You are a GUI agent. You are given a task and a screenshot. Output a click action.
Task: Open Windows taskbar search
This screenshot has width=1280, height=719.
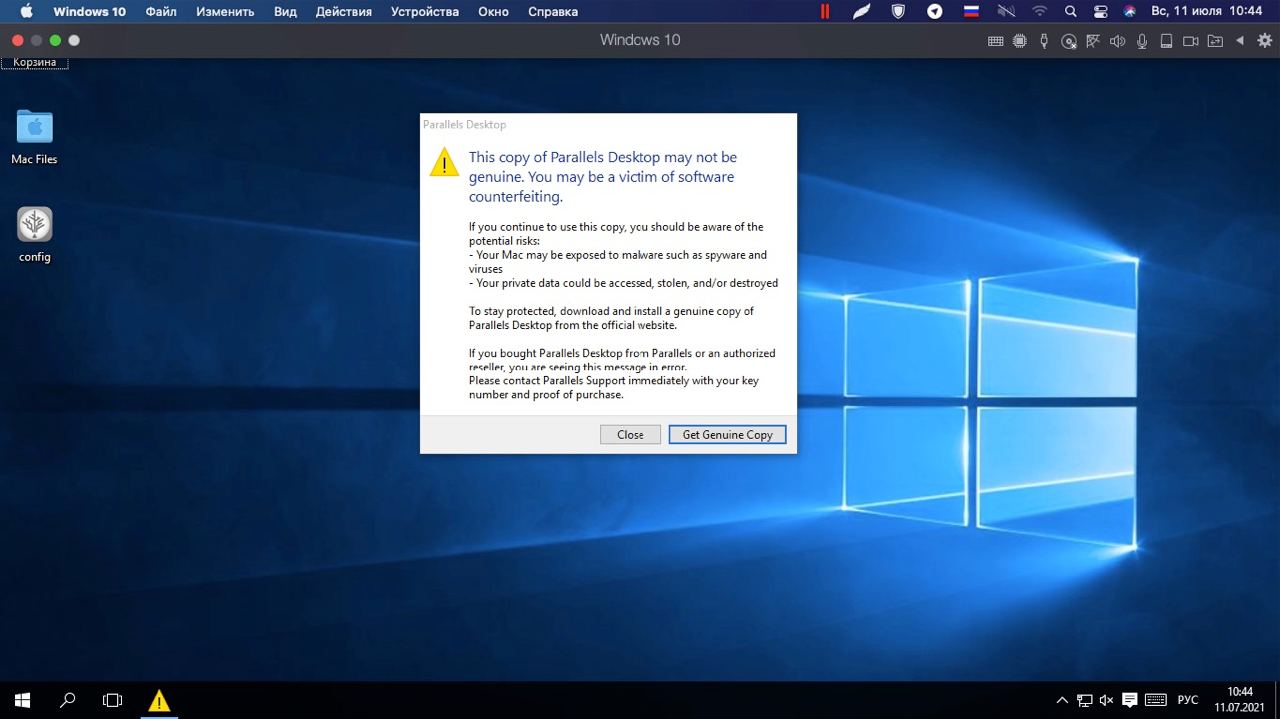coord(68,700)
